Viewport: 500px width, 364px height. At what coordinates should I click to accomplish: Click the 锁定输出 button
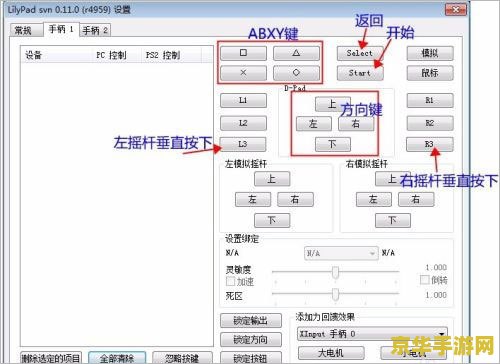[x=251, y=321]
